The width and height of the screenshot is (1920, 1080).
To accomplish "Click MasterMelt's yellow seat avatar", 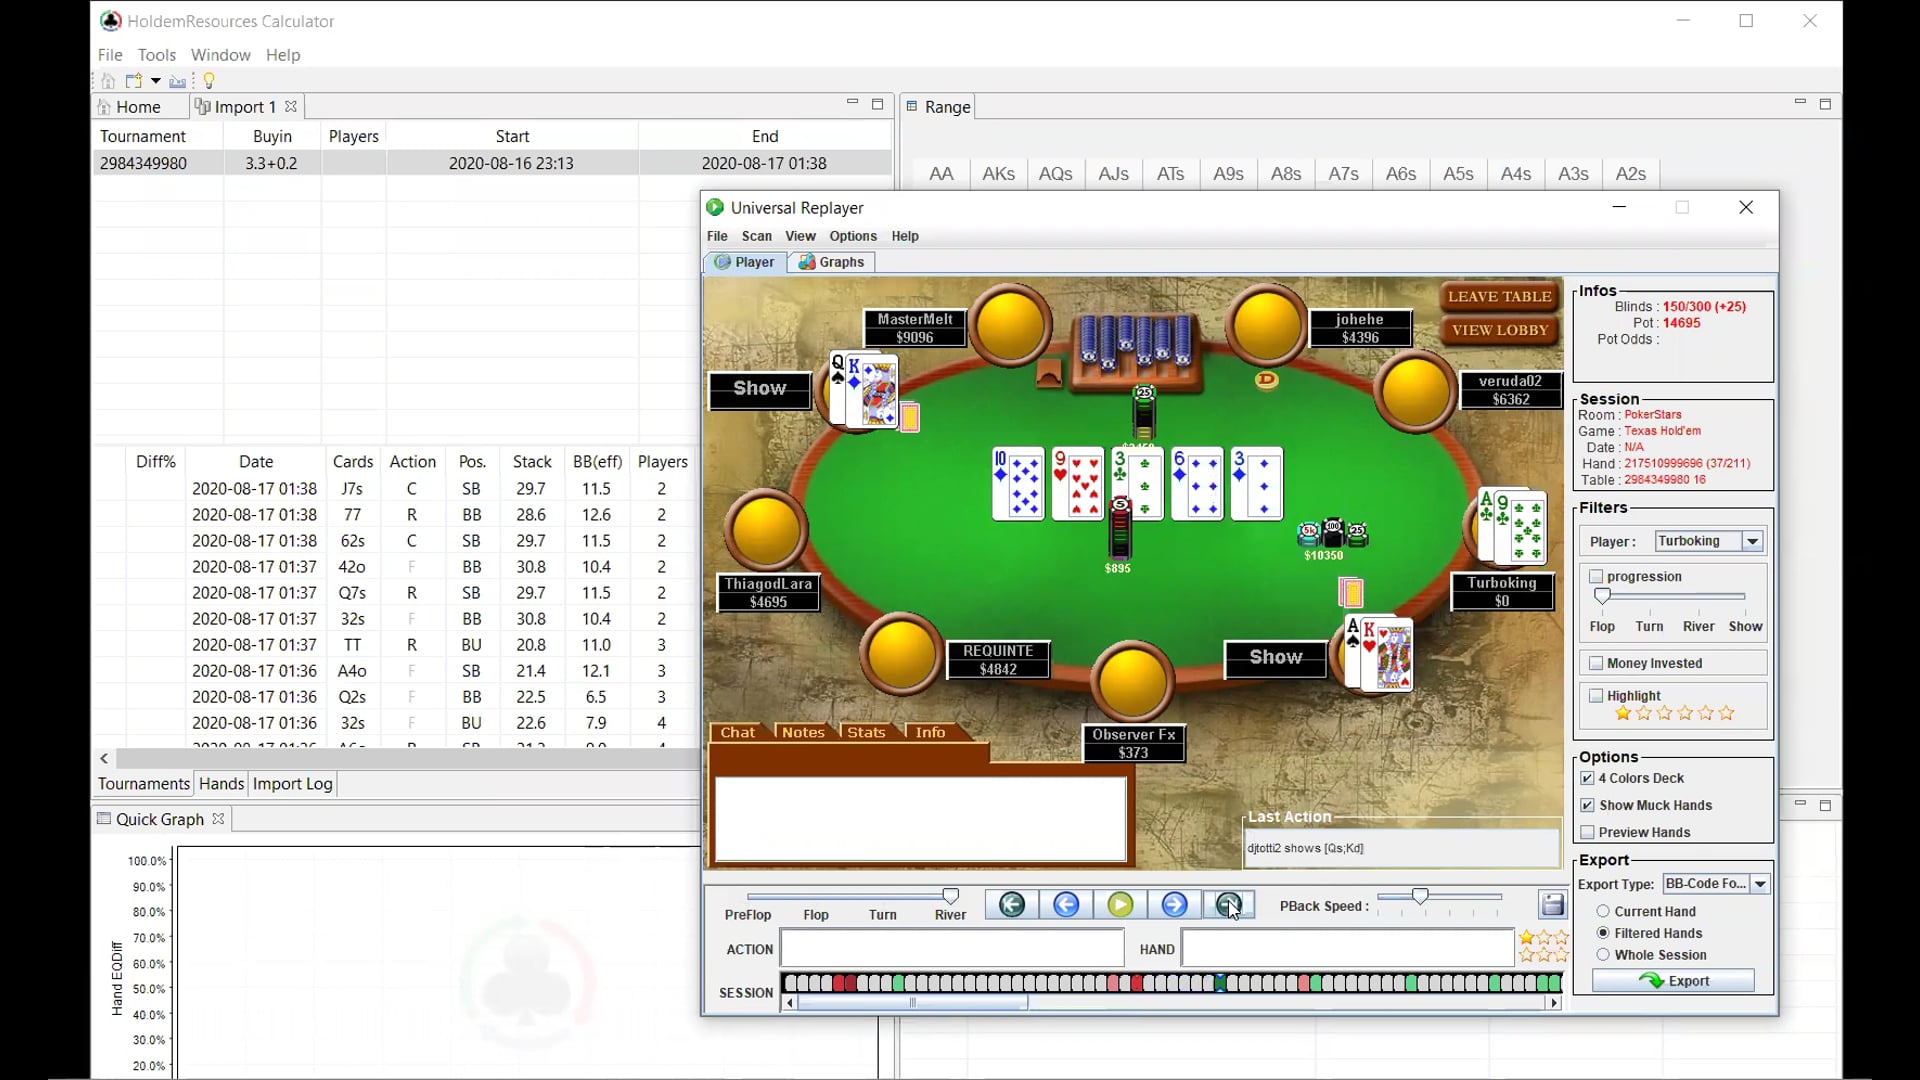I will (x=1010, y=325).
